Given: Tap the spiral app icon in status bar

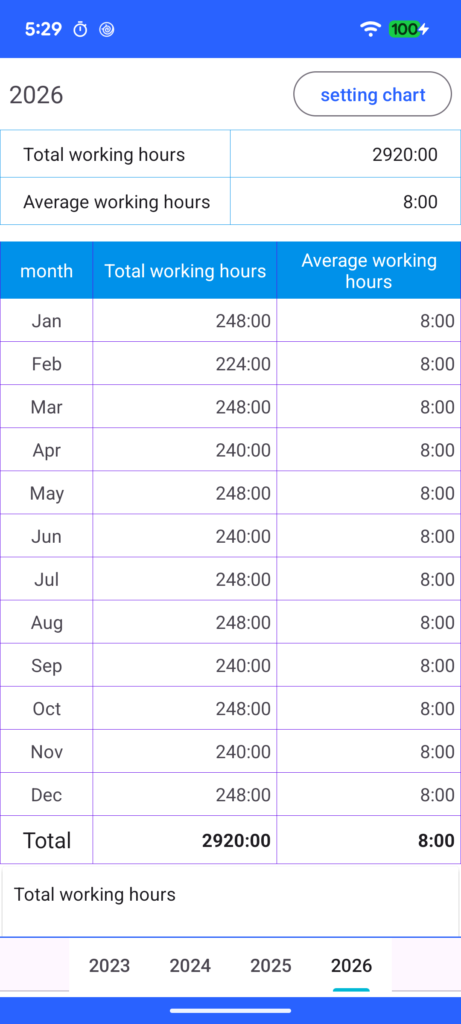Looking at the screenshot, I should coord(106,29).
